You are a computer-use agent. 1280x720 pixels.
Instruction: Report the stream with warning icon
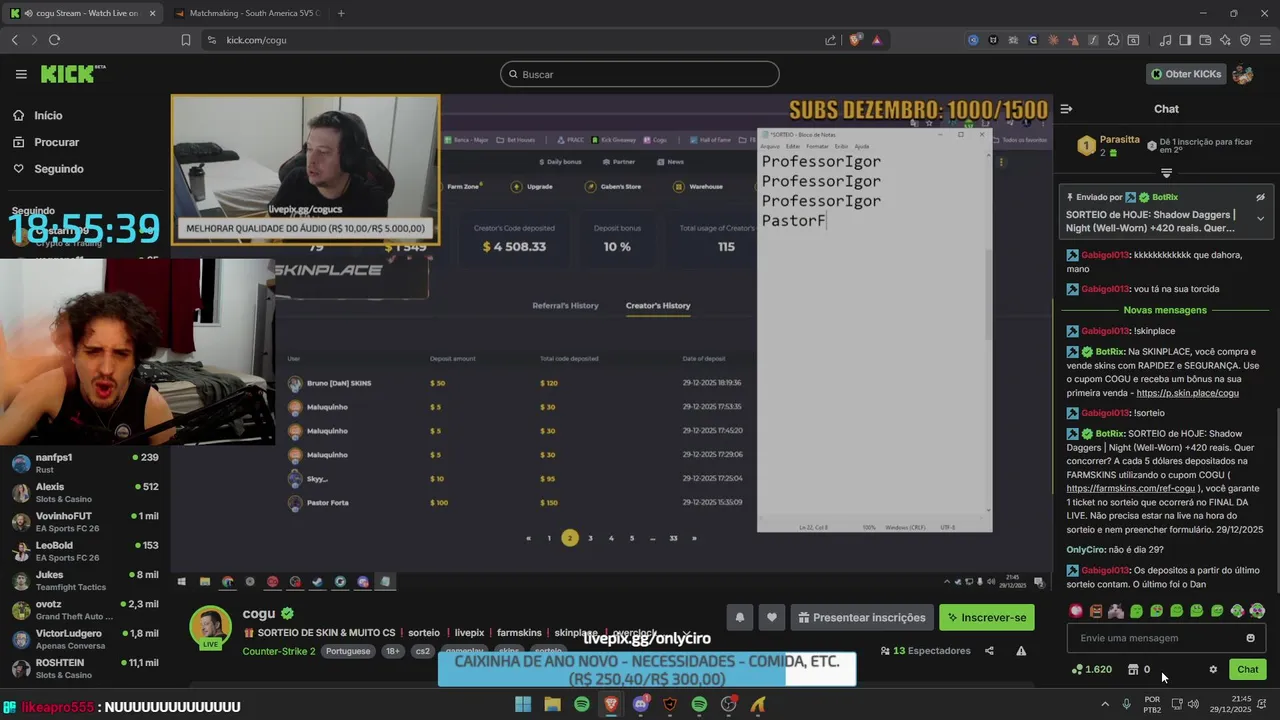tap(1021, 651)
